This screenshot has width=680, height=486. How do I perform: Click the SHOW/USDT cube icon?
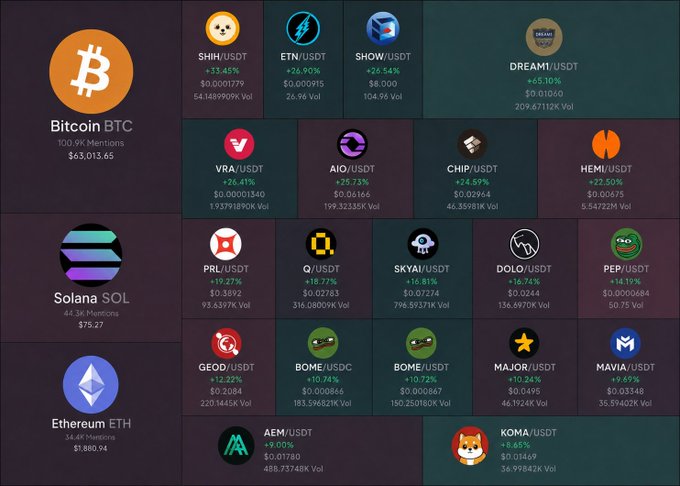382,29
